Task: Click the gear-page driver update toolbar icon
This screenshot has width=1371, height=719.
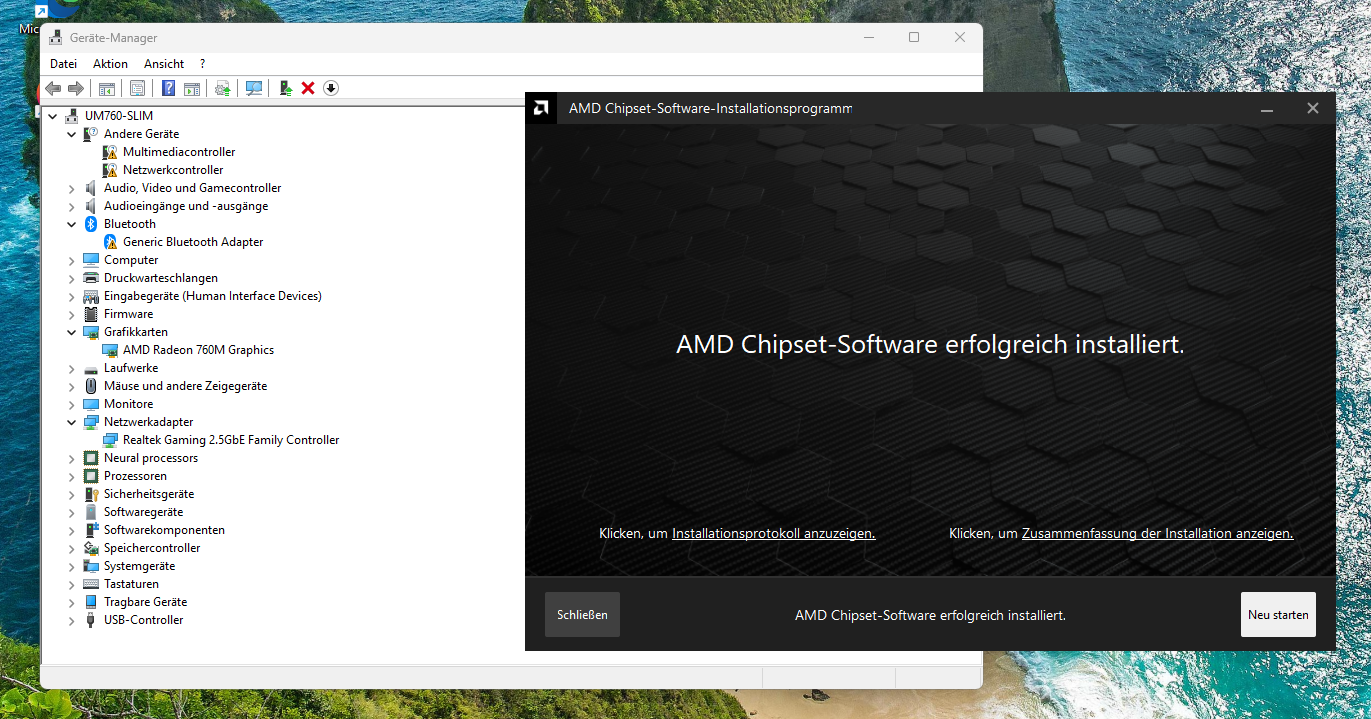Action: click(x=223, y=88)
